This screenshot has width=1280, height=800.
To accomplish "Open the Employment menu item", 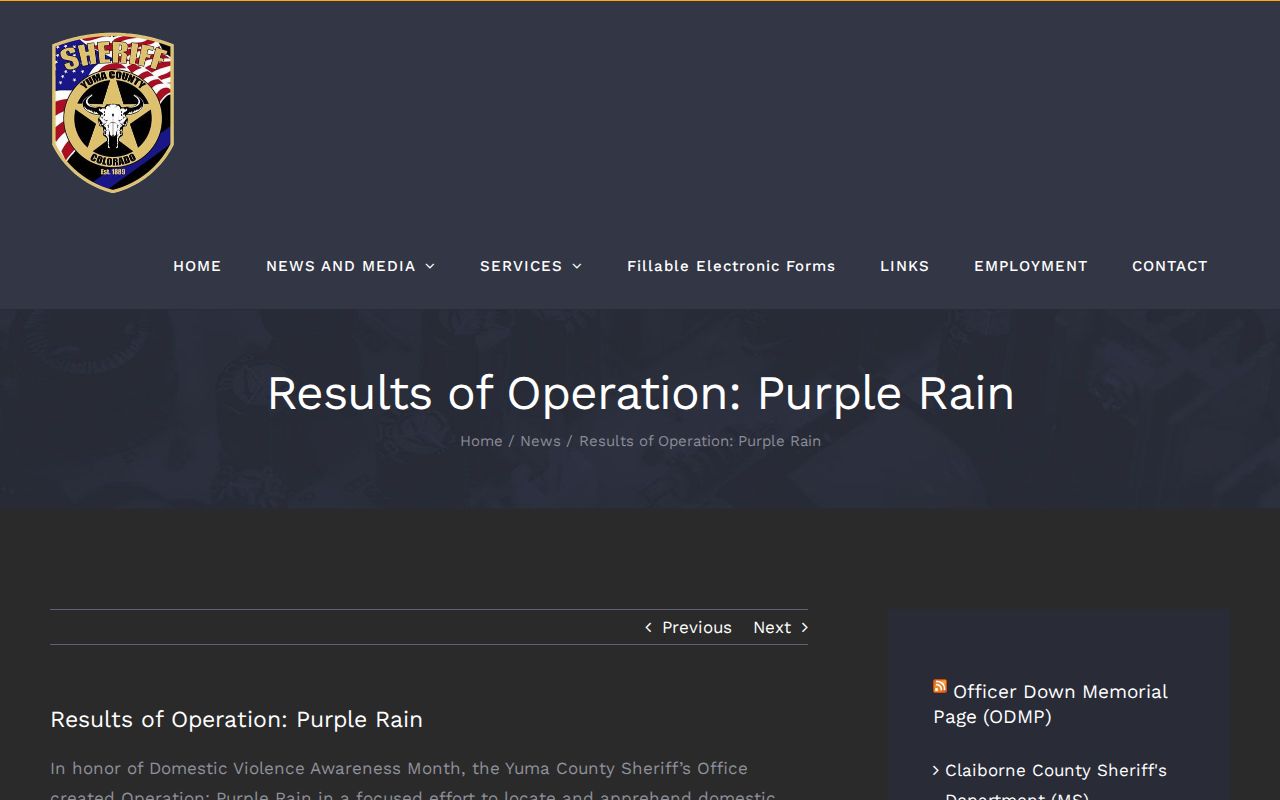I will [1031, 266].
